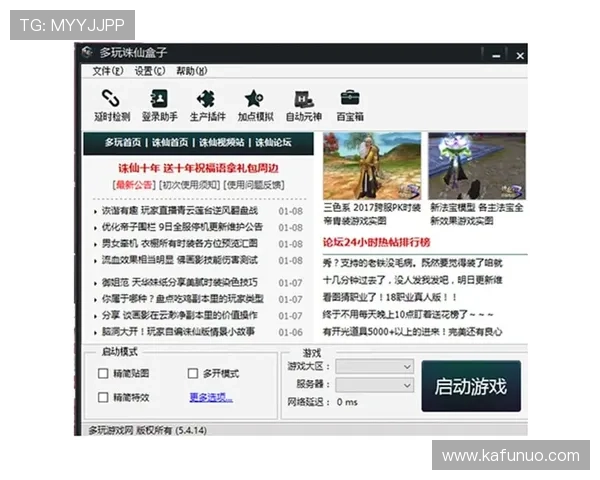Viewport: 600px width, 480px height.
Task: Open the 三色系 2017跨服PK时装 thumbnail
Action: click(372, 166)
